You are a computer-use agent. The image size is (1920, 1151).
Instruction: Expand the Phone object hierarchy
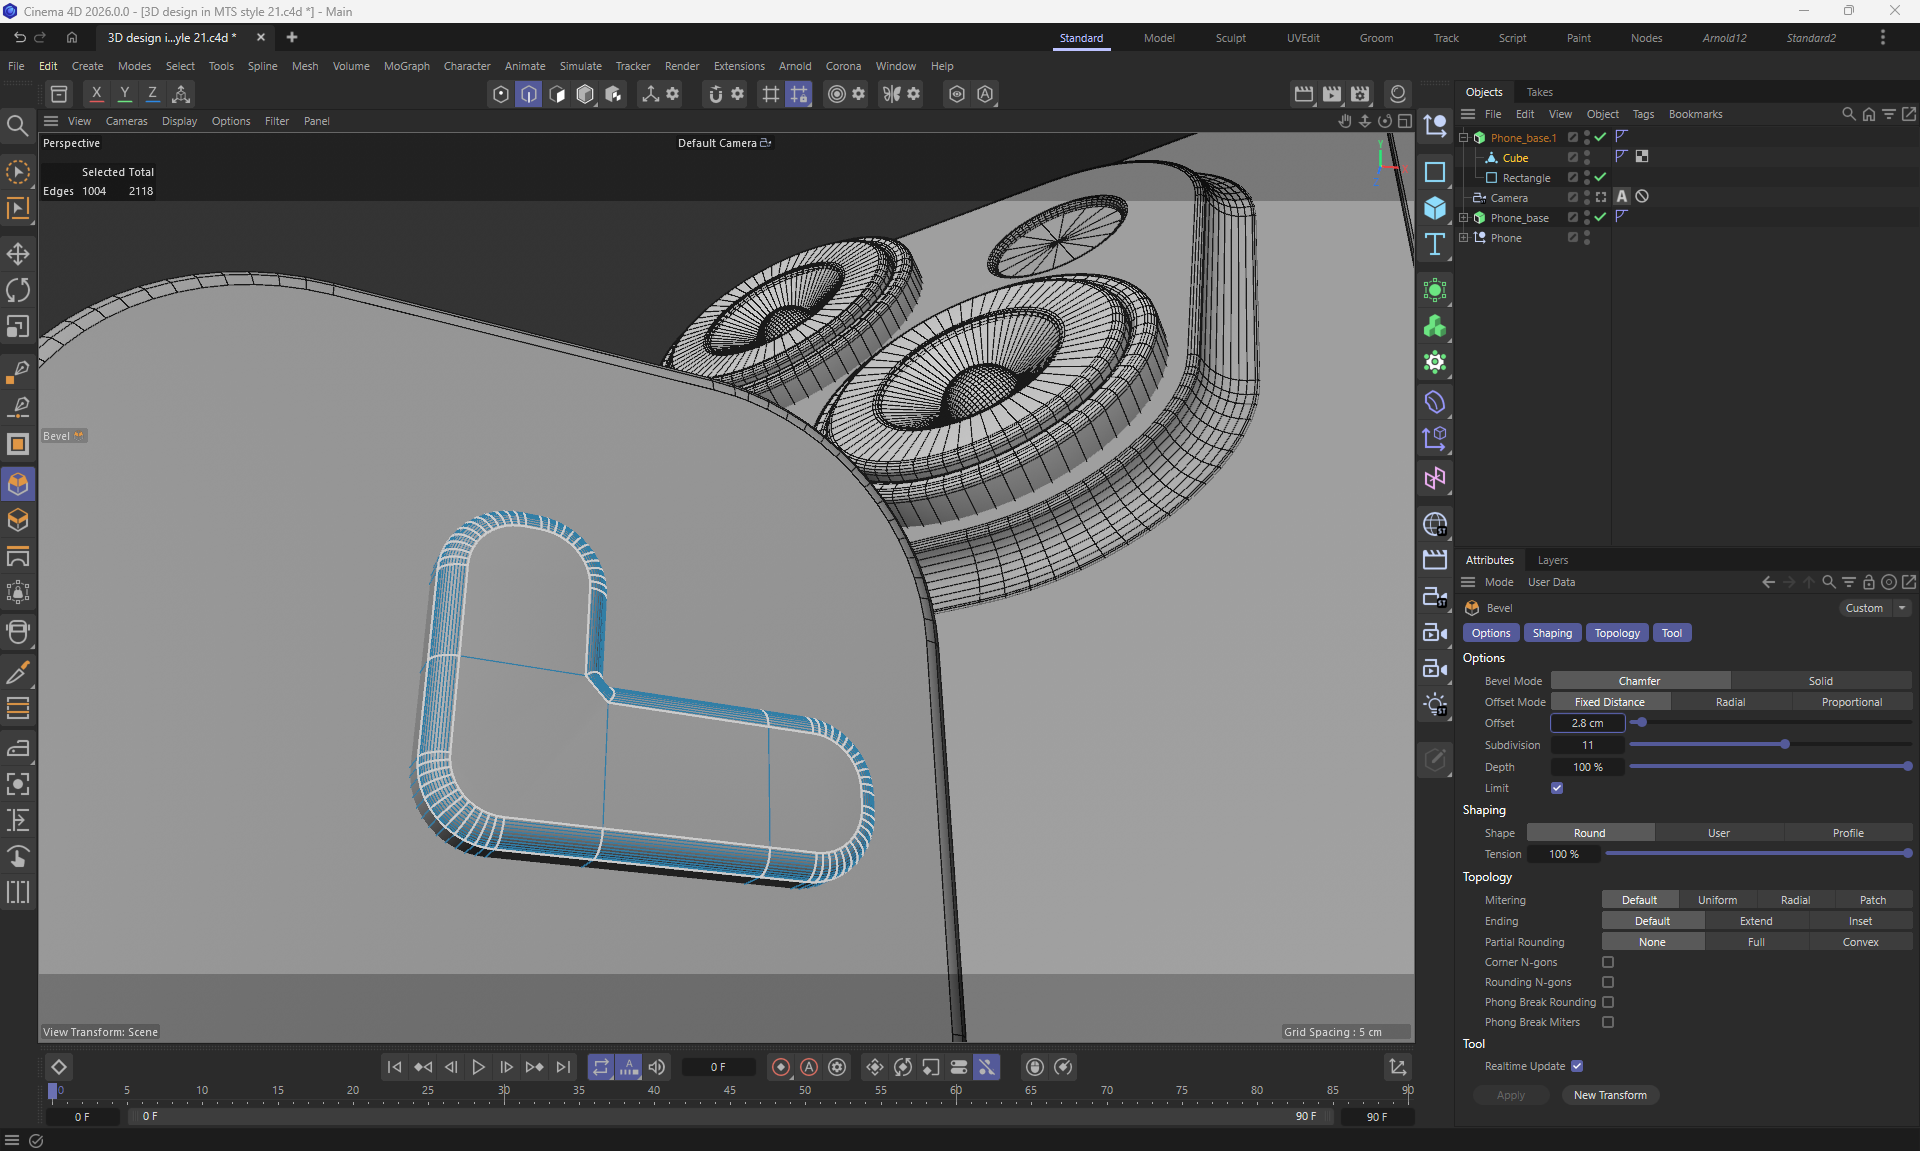1464,237
